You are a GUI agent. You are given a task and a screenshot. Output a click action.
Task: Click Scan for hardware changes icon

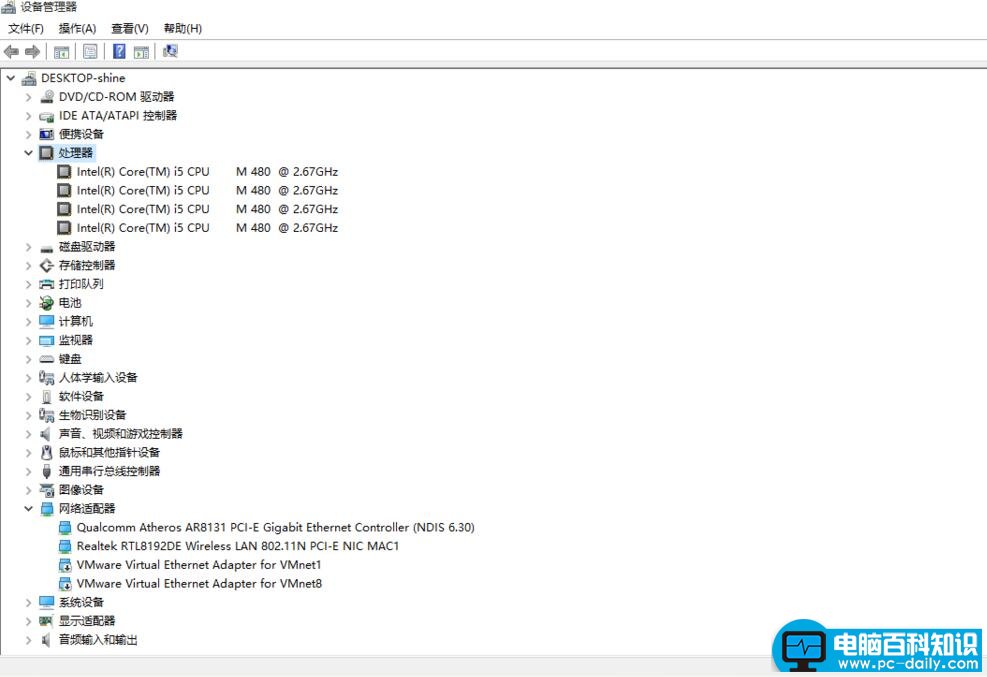pos(170,52)
